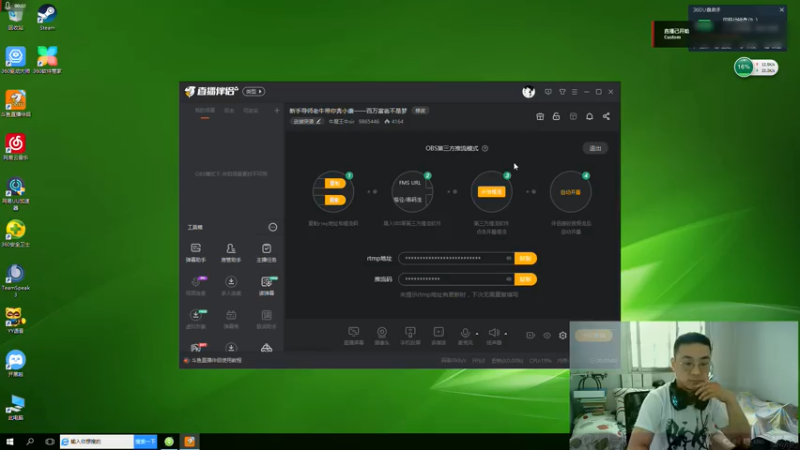
Task: Click the message icon in title bar
Action: (548, 92)
